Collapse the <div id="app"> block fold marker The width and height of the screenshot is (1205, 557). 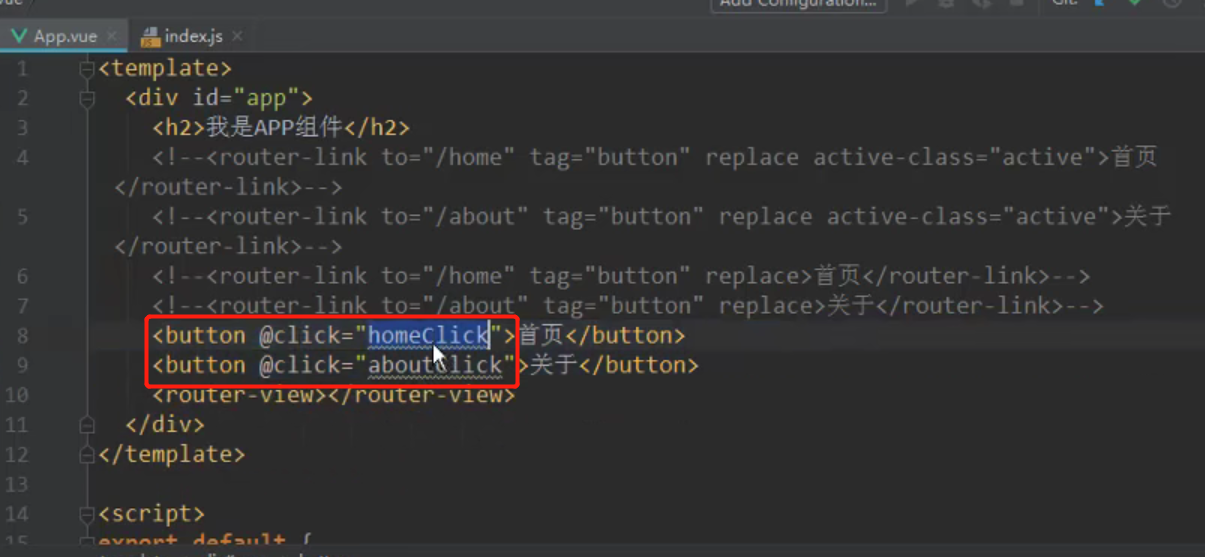pyautogui.click(x=87, y=98)
